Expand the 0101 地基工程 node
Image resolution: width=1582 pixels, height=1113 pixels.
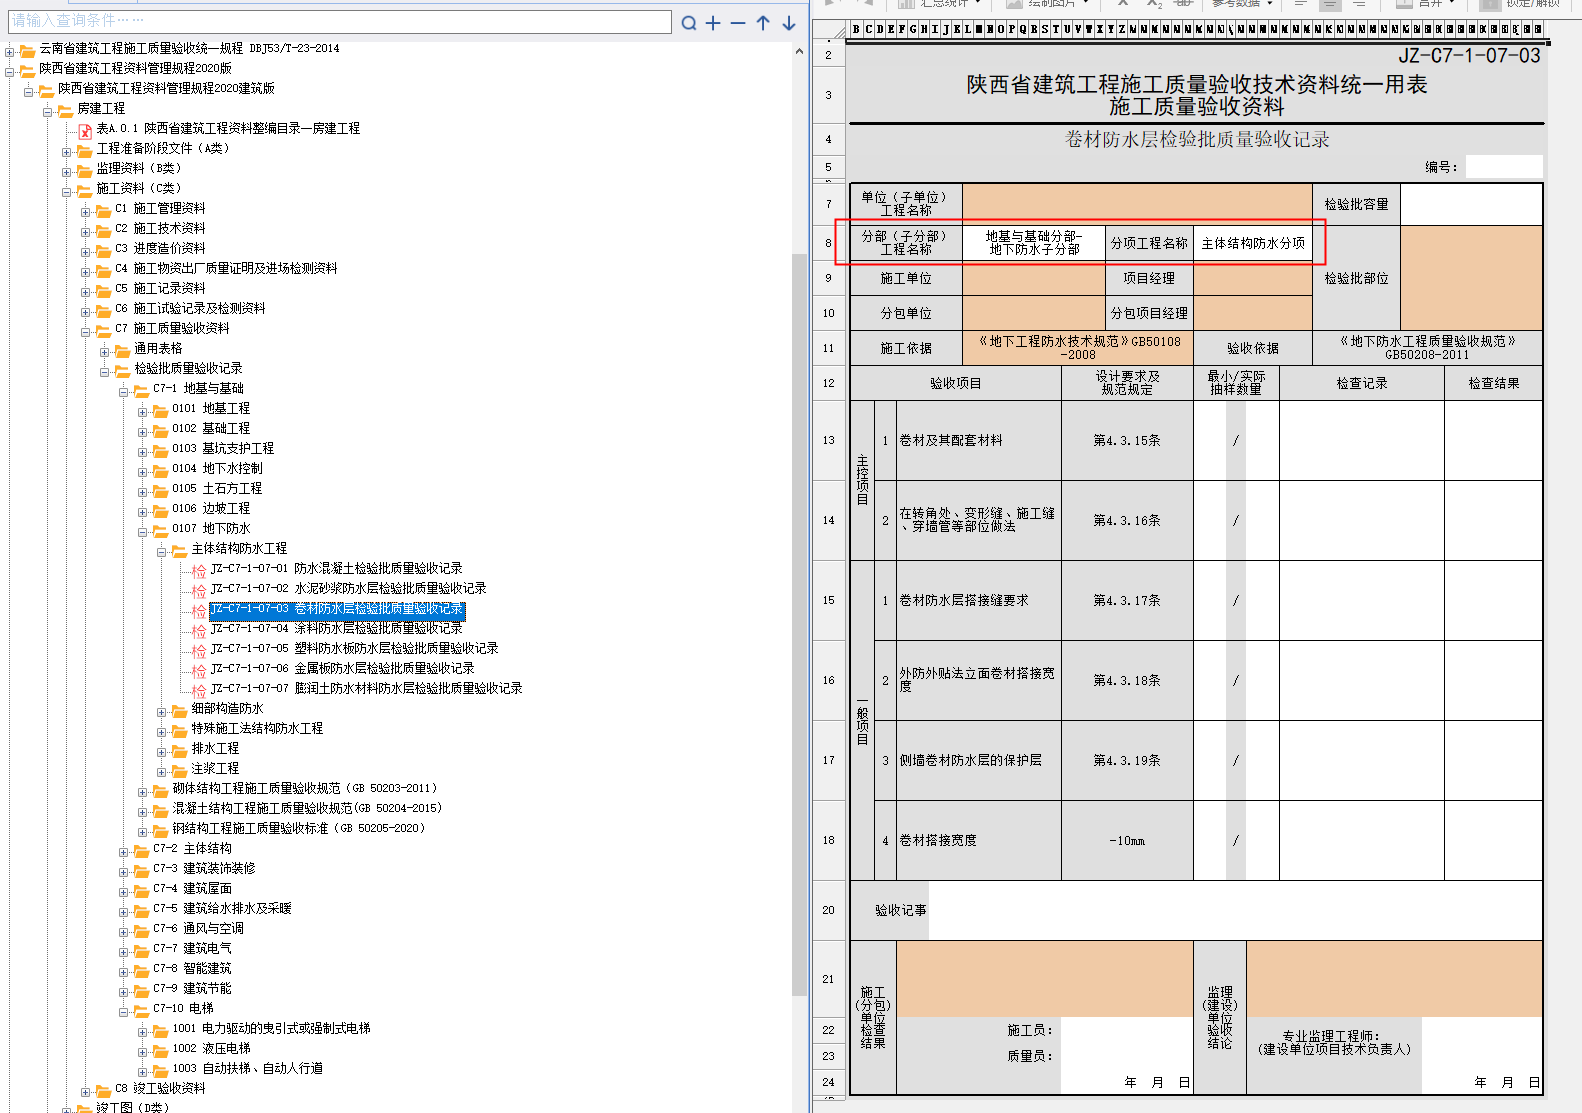pyautogui.click(x=143, y=411)
